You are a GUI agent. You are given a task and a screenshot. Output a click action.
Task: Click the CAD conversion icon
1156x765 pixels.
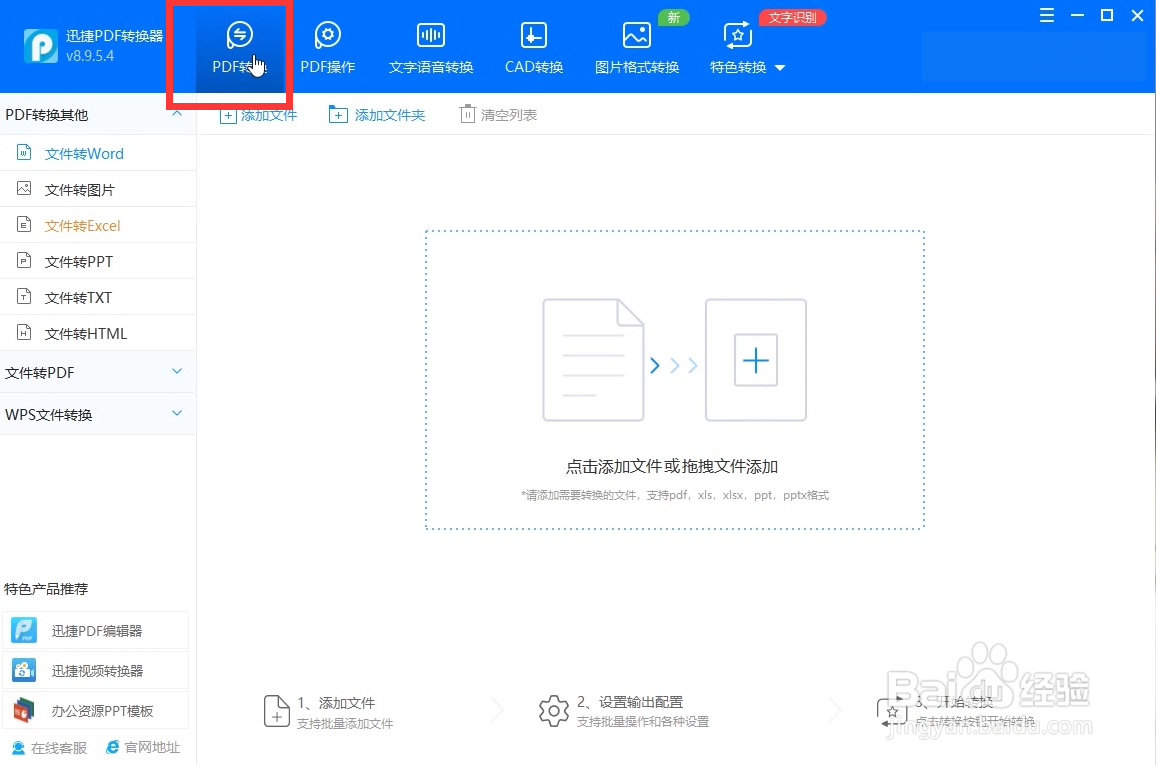point(534,35)
